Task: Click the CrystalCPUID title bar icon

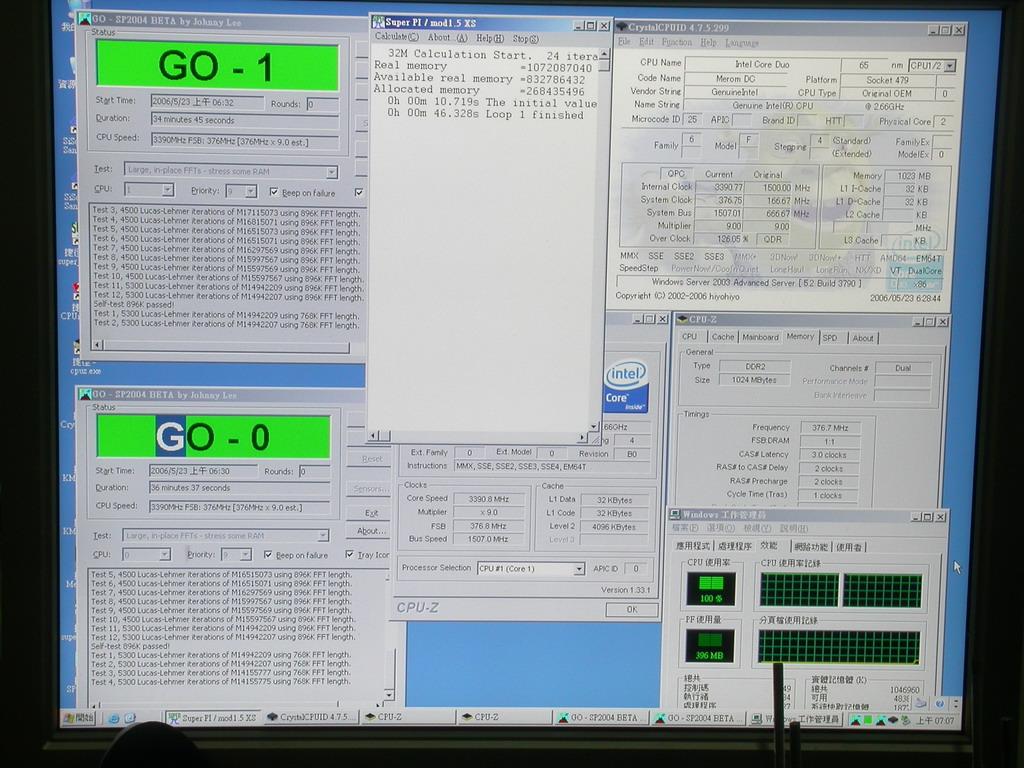Action: click(x=622, y=27)
